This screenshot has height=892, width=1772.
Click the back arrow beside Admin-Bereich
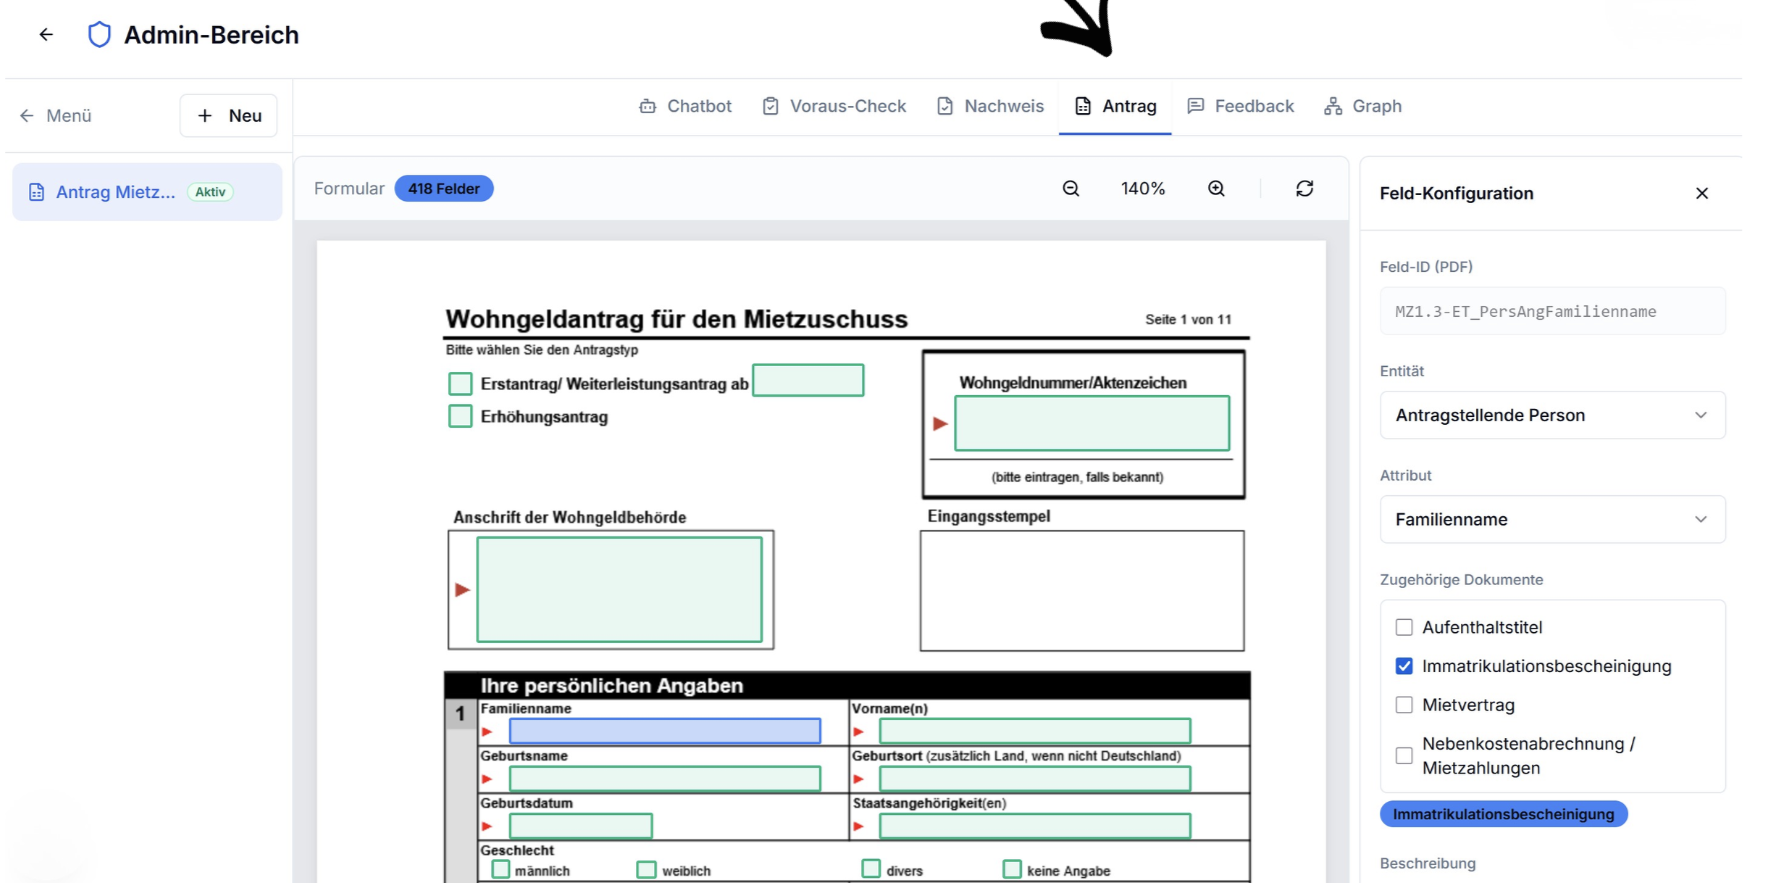46,35
